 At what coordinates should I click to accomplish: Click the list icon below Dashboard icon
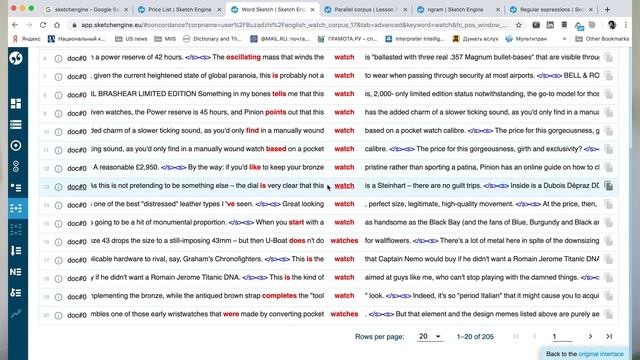[x=16, y=124]
